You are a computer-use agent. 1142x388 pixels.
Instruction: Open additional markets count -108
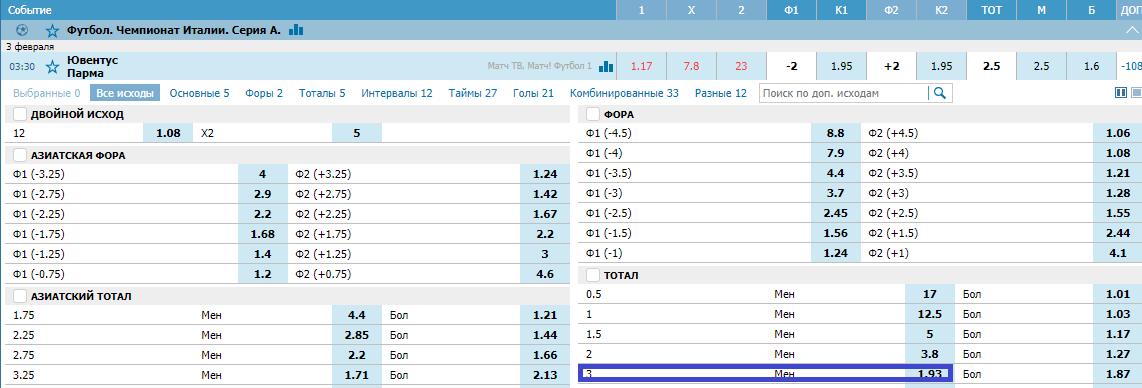[1130, 66]
